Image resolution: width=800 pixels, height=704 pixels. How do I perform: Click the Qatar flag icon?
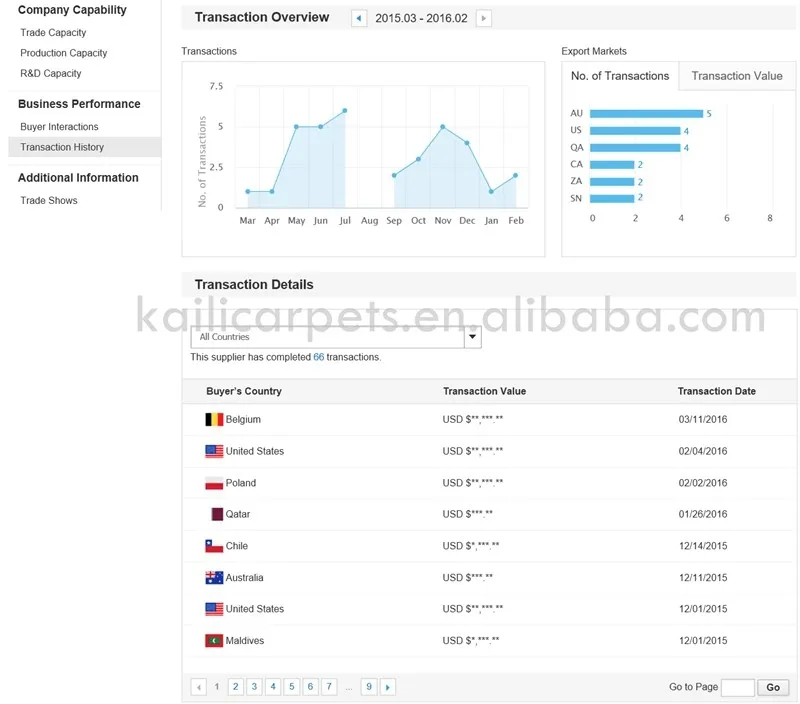217,514
